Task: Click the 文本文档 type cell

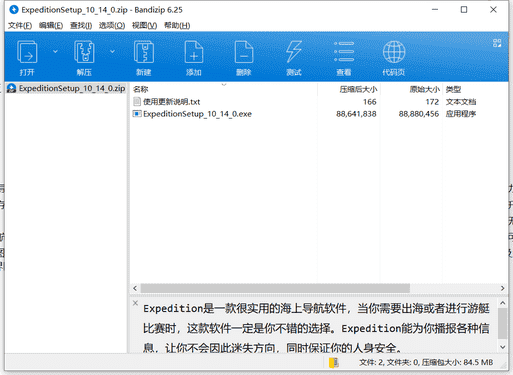Action: pos(461,102)
